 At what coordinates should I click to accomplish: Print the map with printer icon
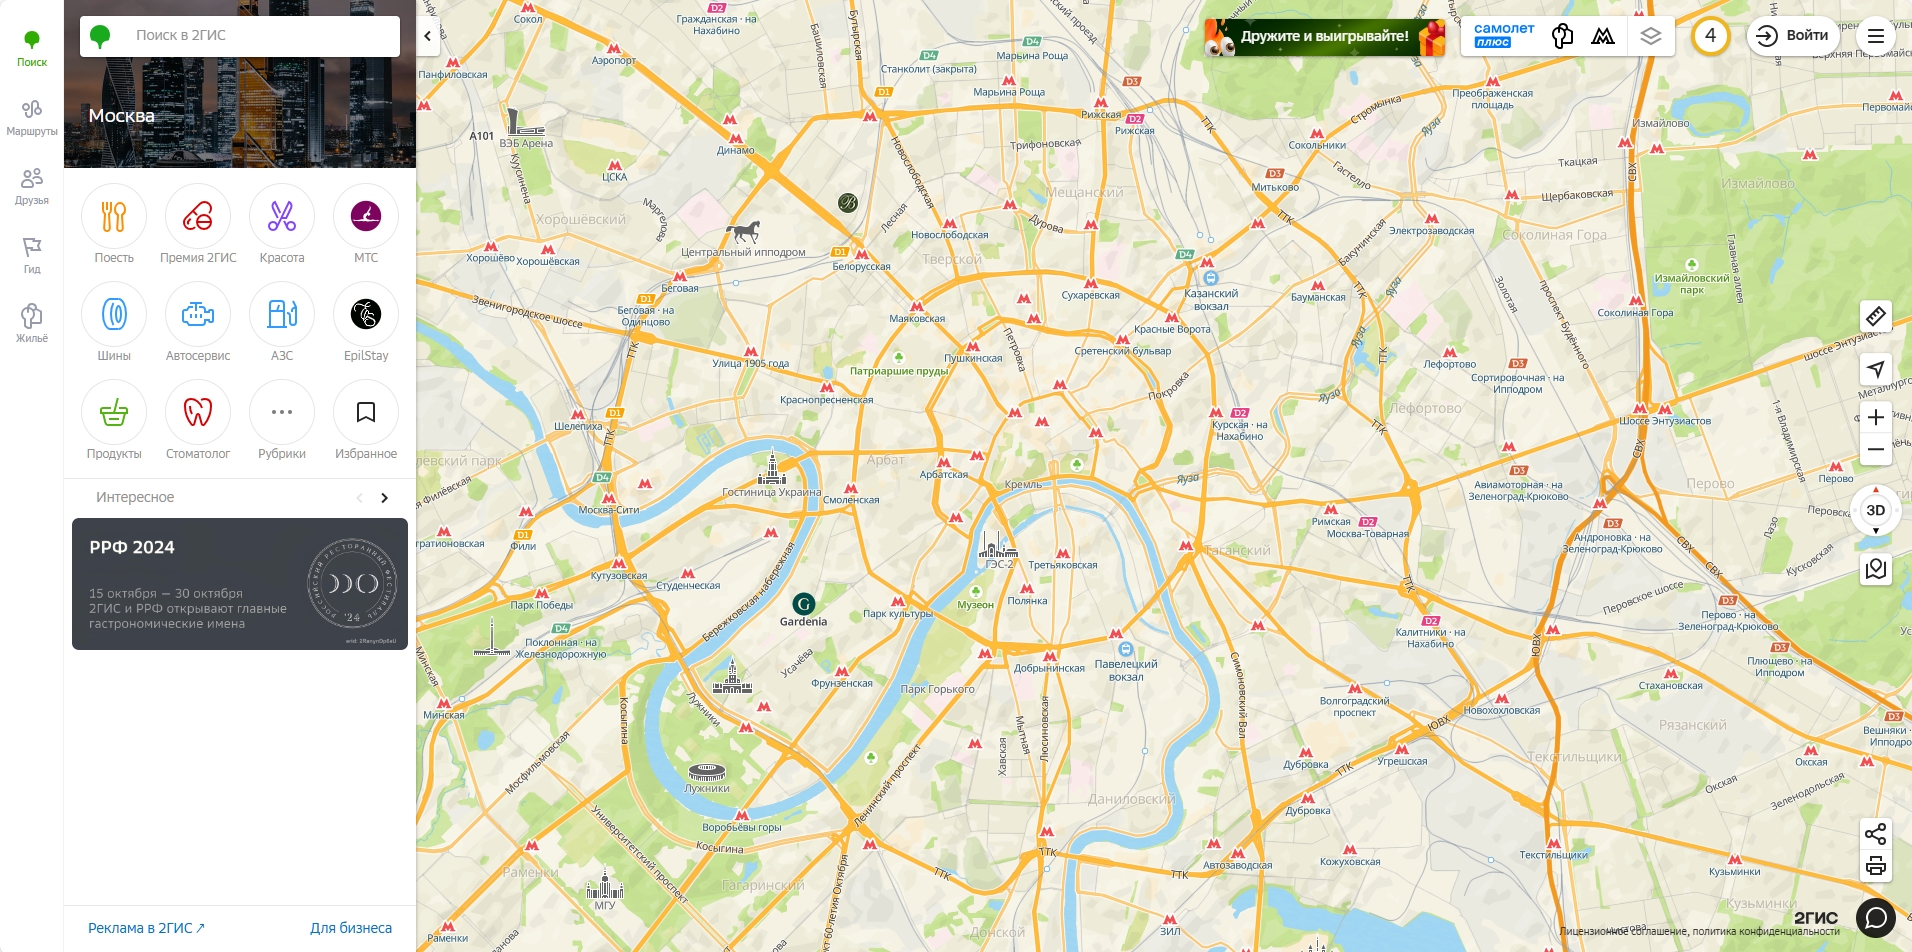1876,866
